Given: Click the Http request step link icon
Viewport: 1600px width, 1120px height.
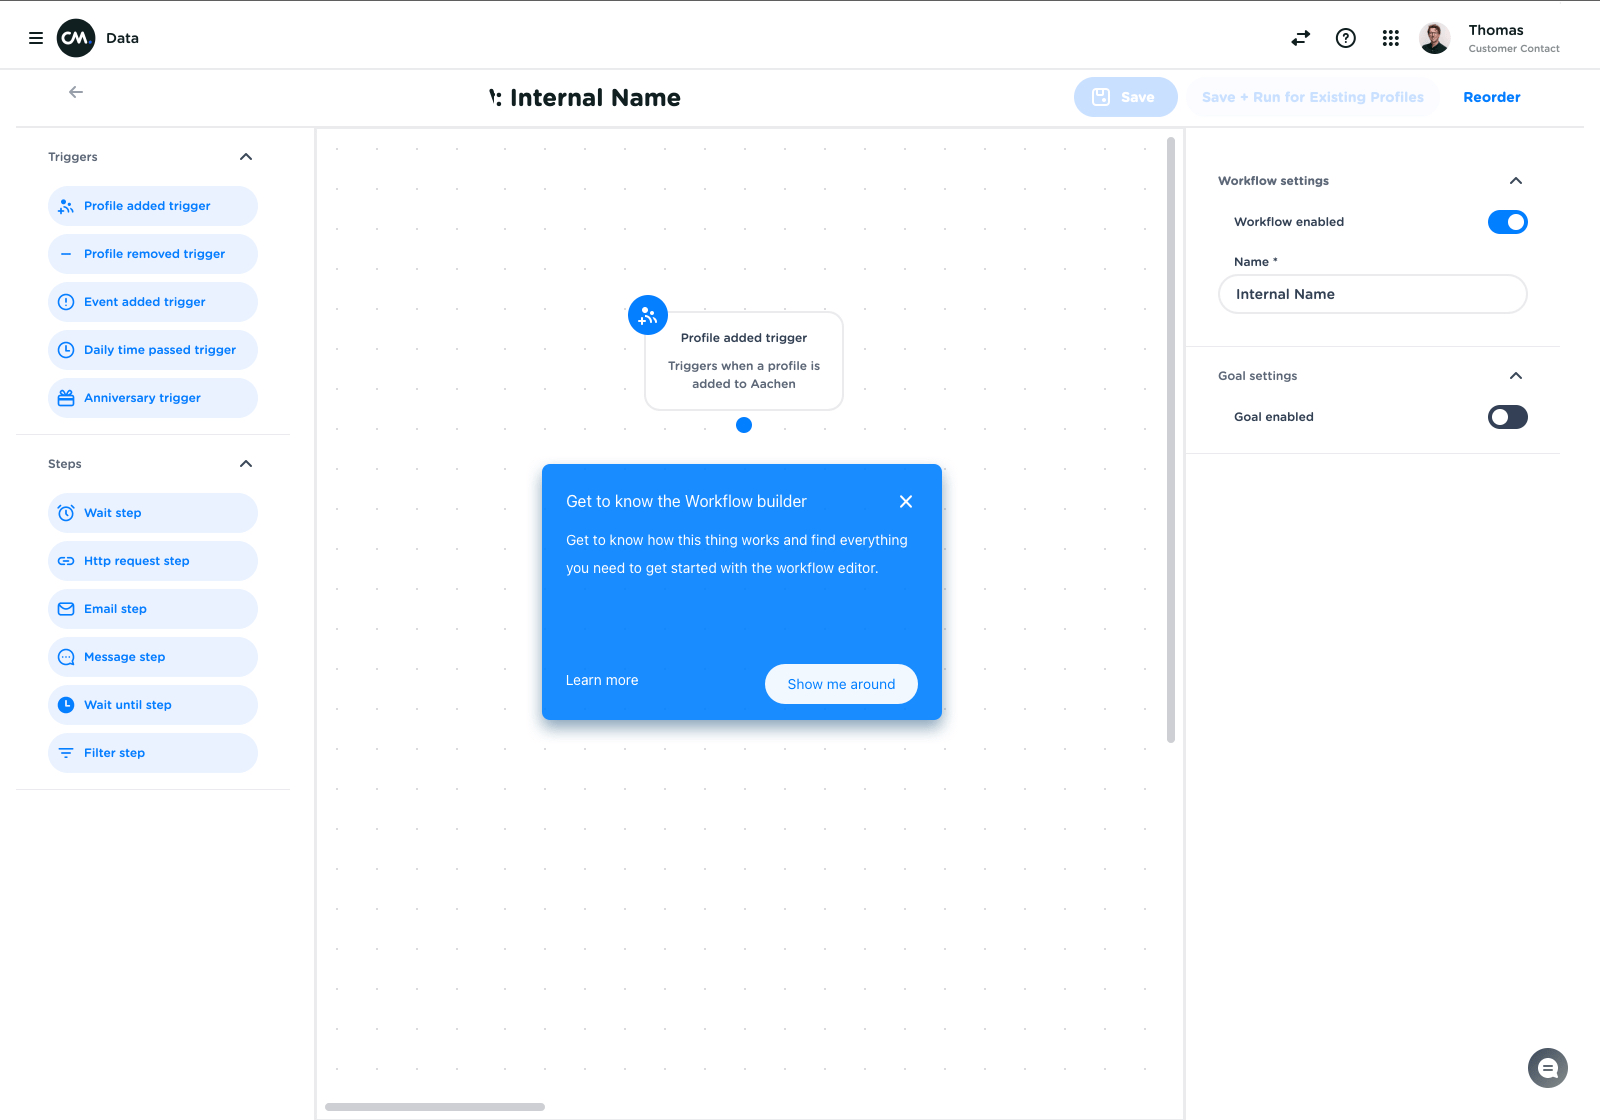Looking at the screenshot, I should 66,561.
